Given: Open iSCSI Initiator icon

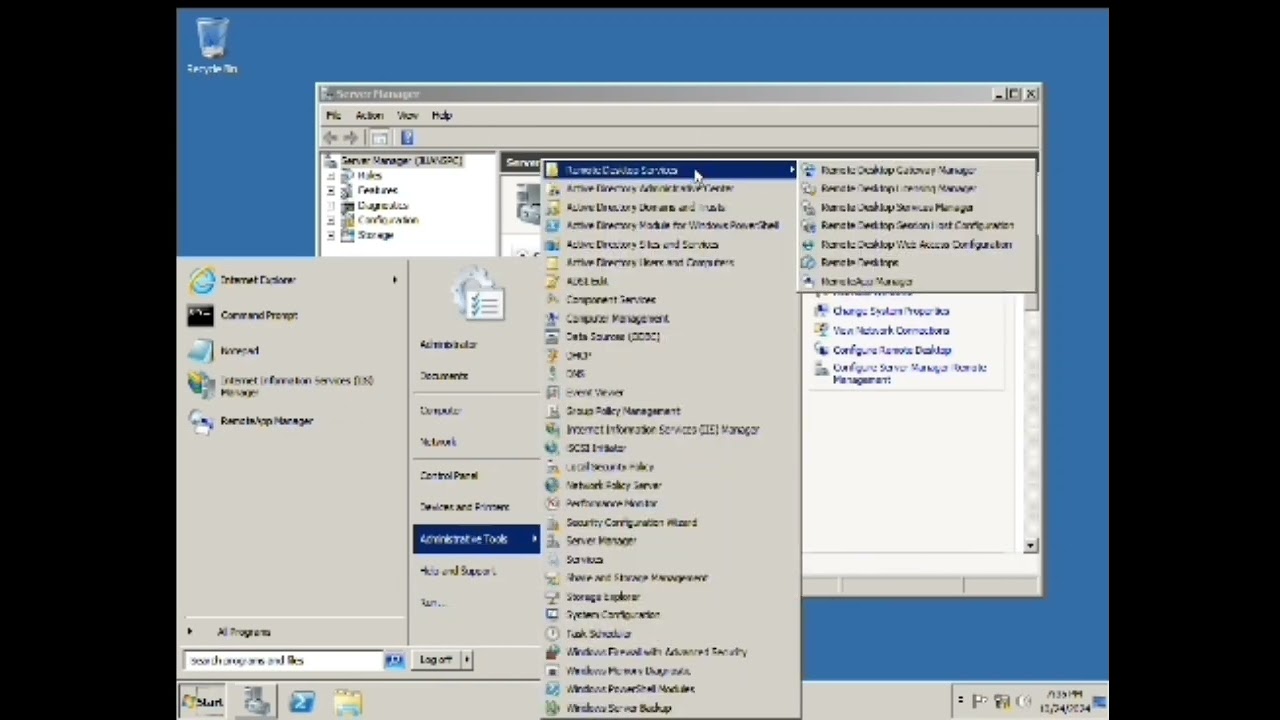Looking at the screenshot, I should point(553,448).
